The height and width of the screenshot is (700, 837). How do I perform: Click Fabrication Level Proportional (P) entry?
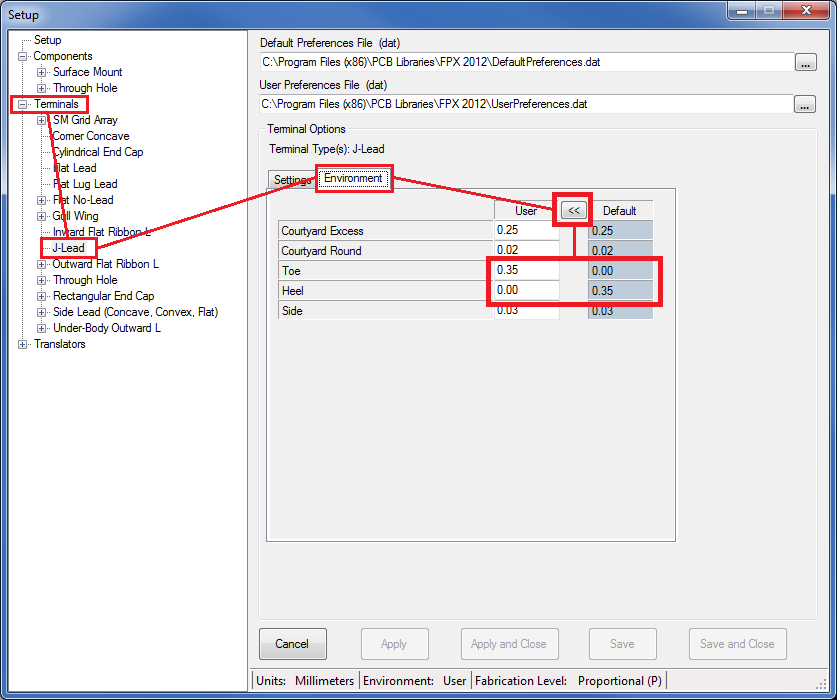(568, 681)
